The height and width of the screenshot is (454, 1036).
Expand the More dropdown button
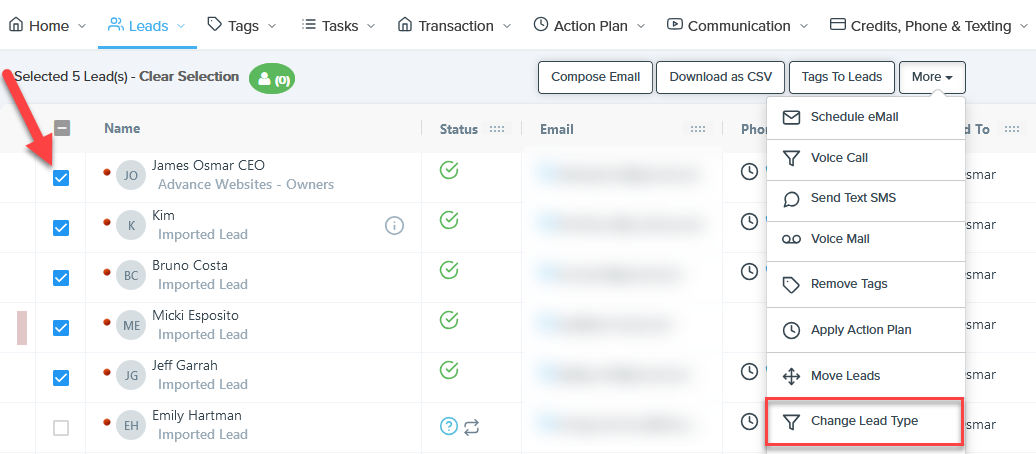click(x=931, y=77)
